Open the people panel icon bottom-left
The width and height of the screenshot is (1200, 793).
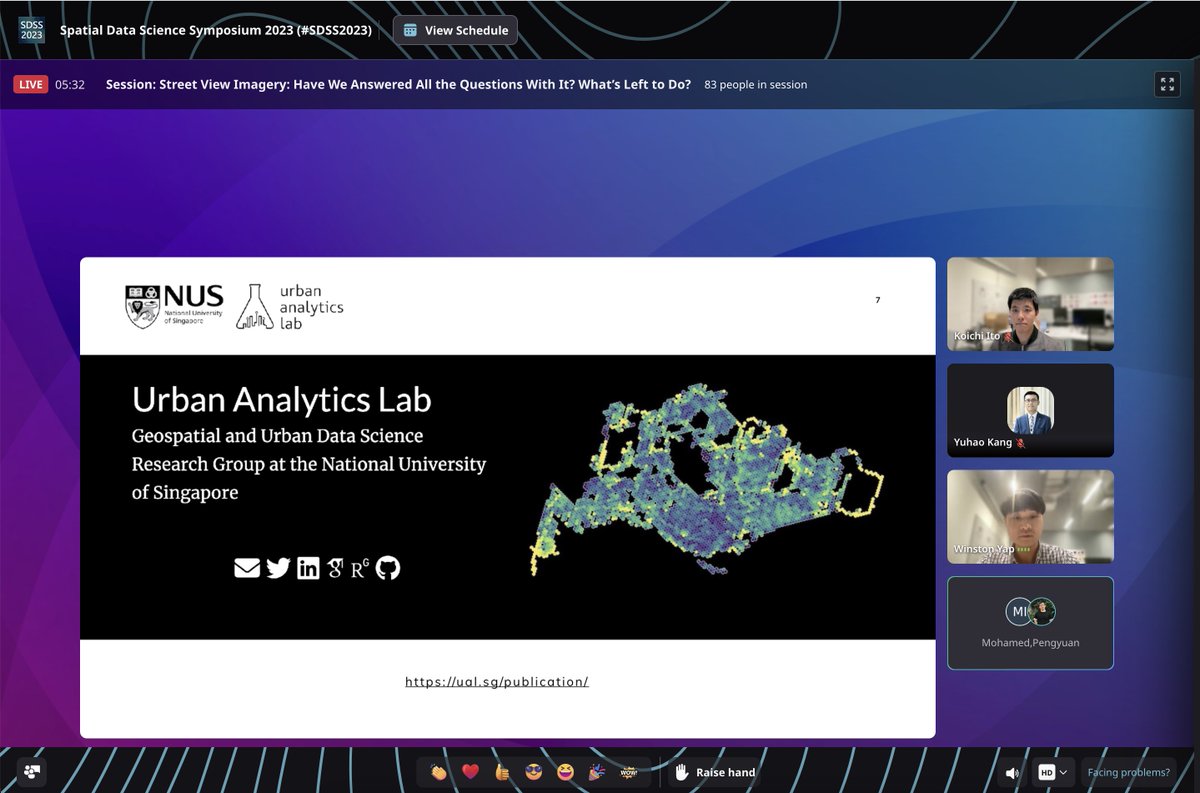click(x=32, y=772)
